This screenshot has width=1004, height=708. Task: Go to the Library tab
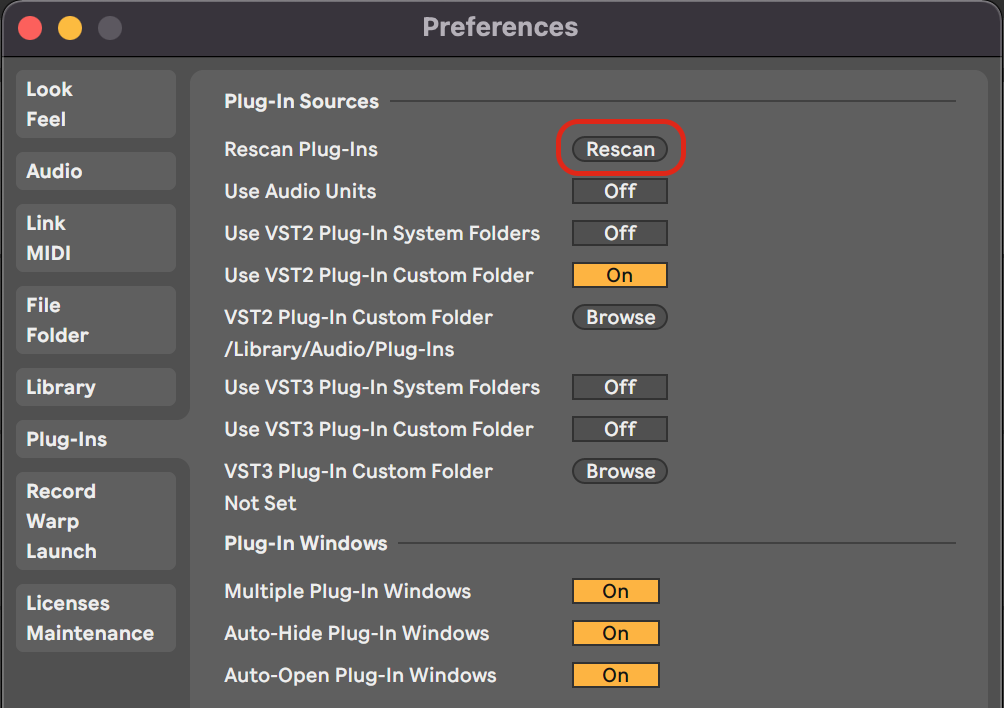[x=96, y=387]
